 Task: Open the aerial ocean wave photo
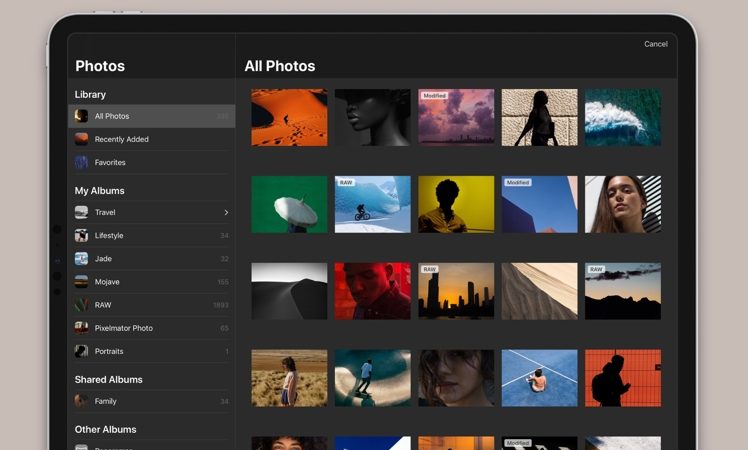622,117
